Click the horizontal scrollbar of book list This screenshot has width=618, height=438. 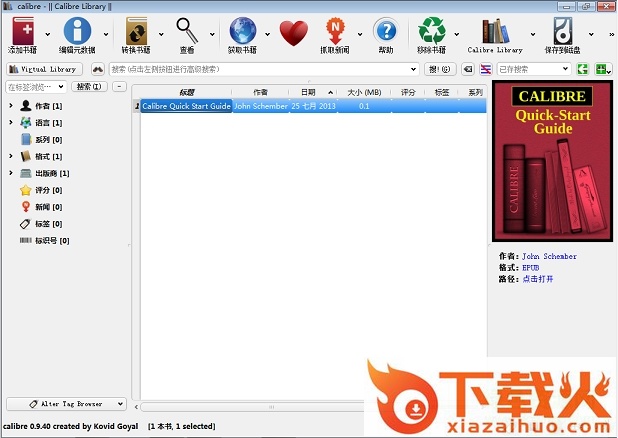(x=252, y=407)
